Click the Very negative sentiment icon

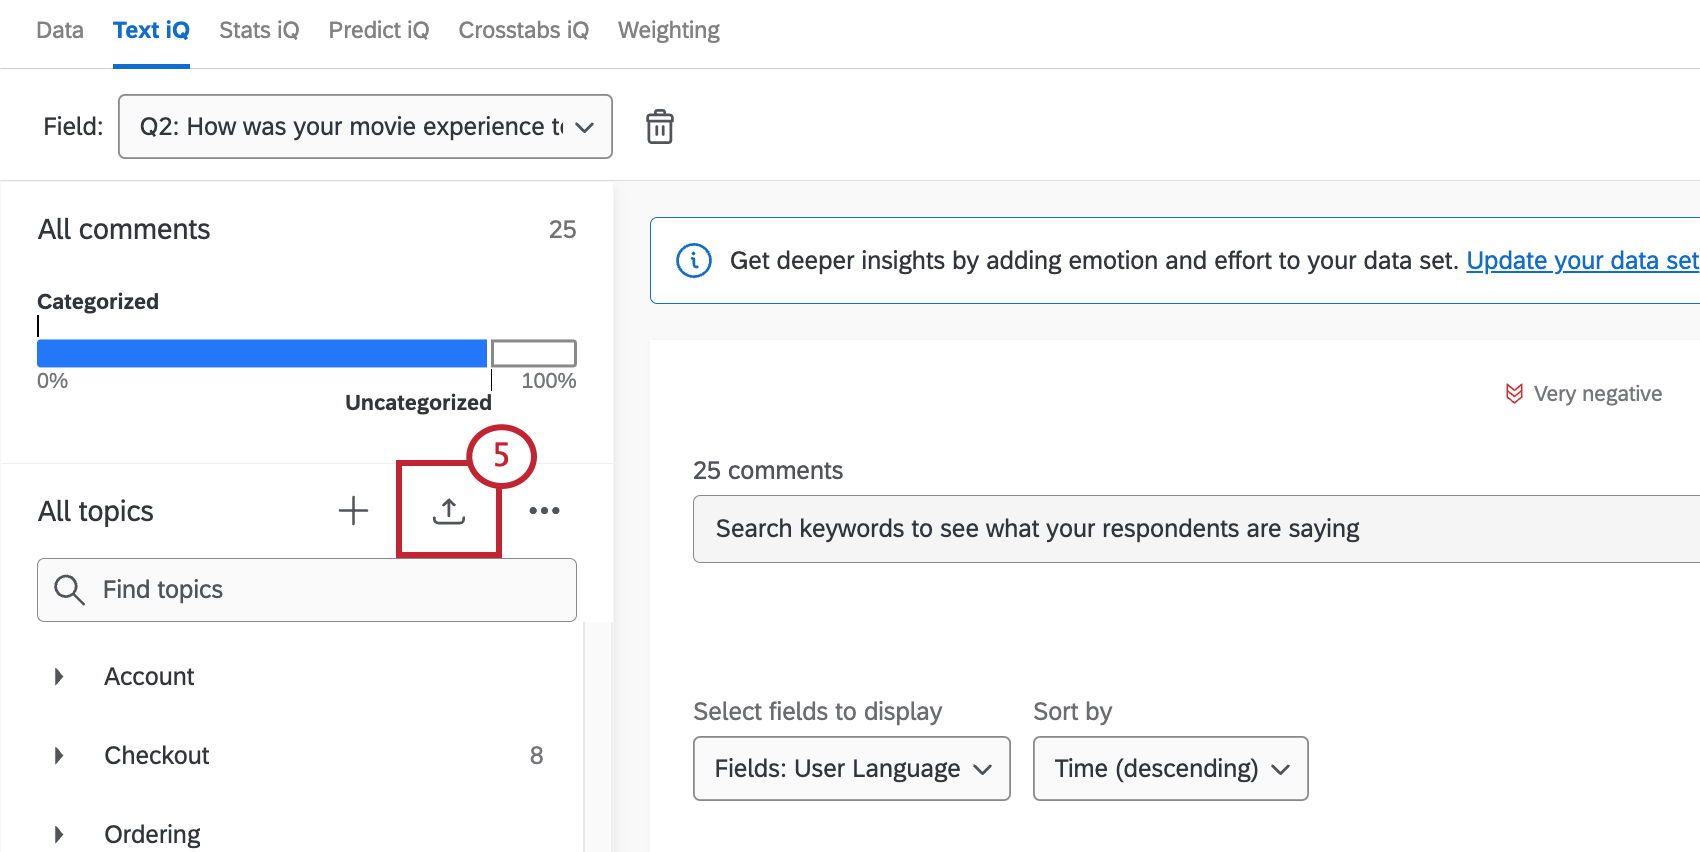(x=1514, y=394)
